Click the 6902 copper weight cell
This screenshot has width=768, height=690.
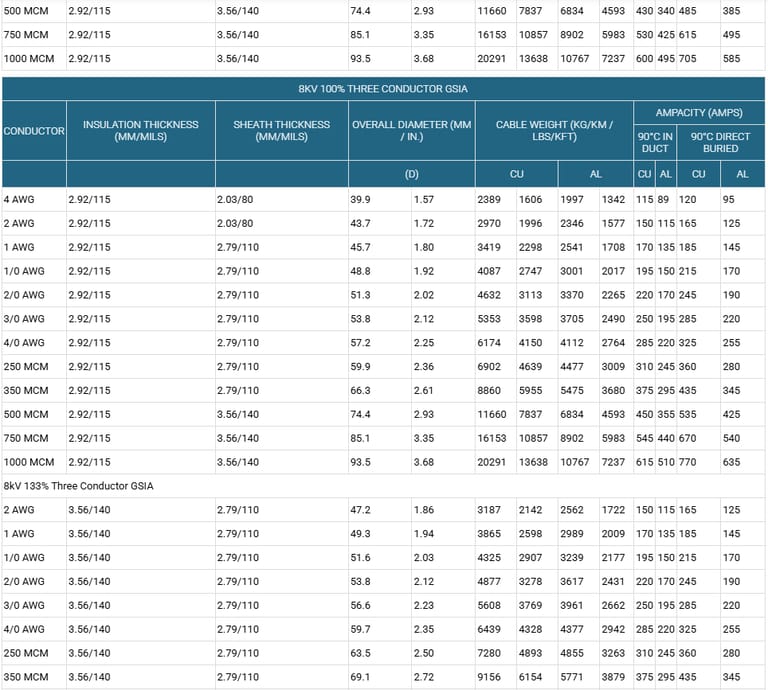pos(491,367)
